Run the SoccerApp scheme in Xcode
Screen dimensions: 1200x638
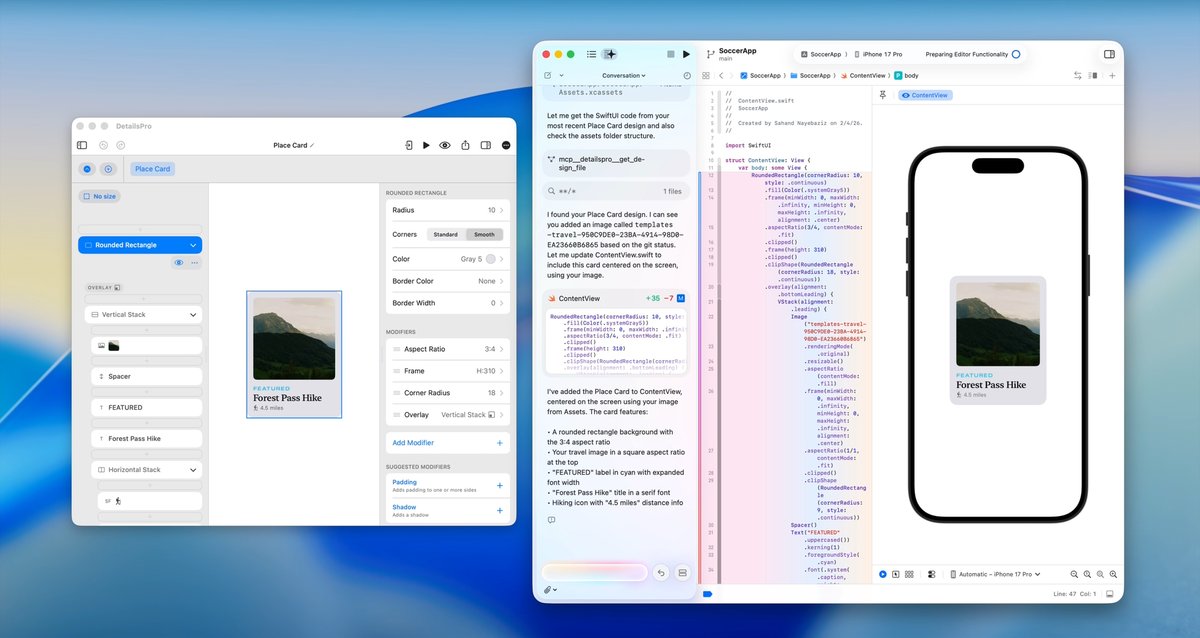click(x=685, y=54)
